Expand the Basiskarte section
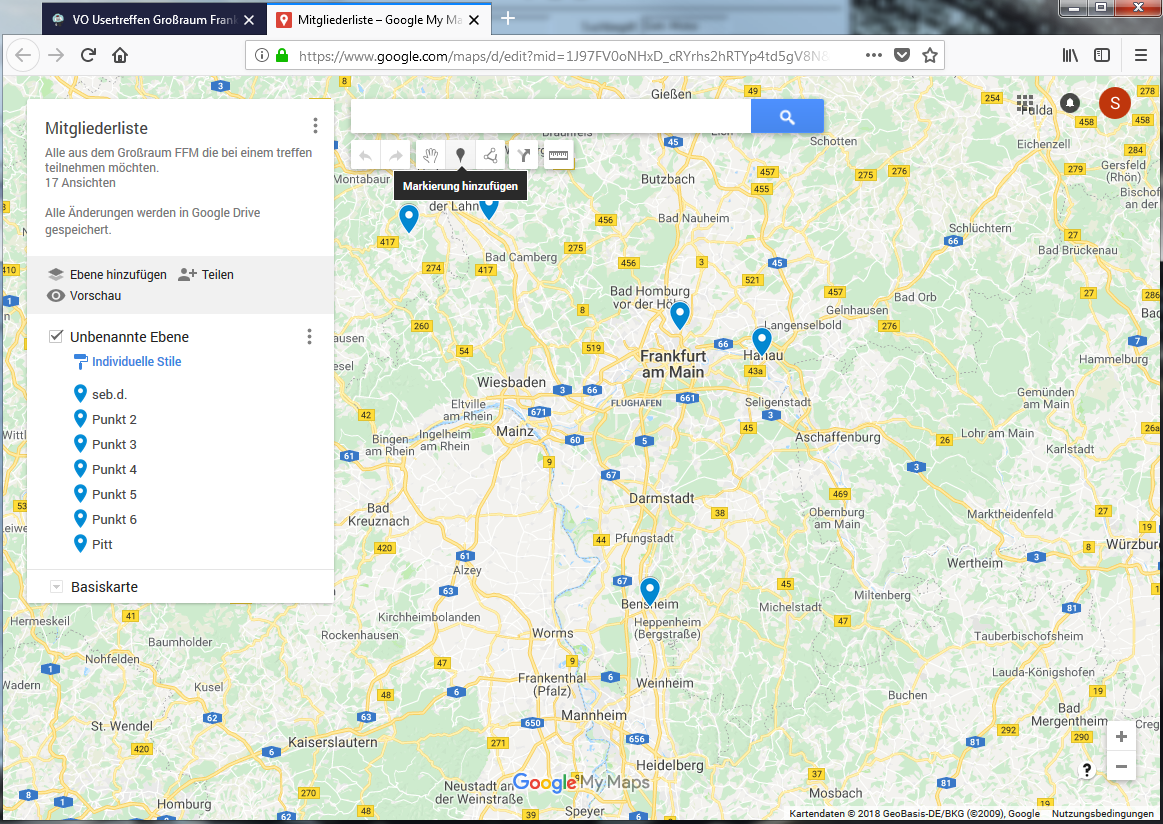 [57, 587]
